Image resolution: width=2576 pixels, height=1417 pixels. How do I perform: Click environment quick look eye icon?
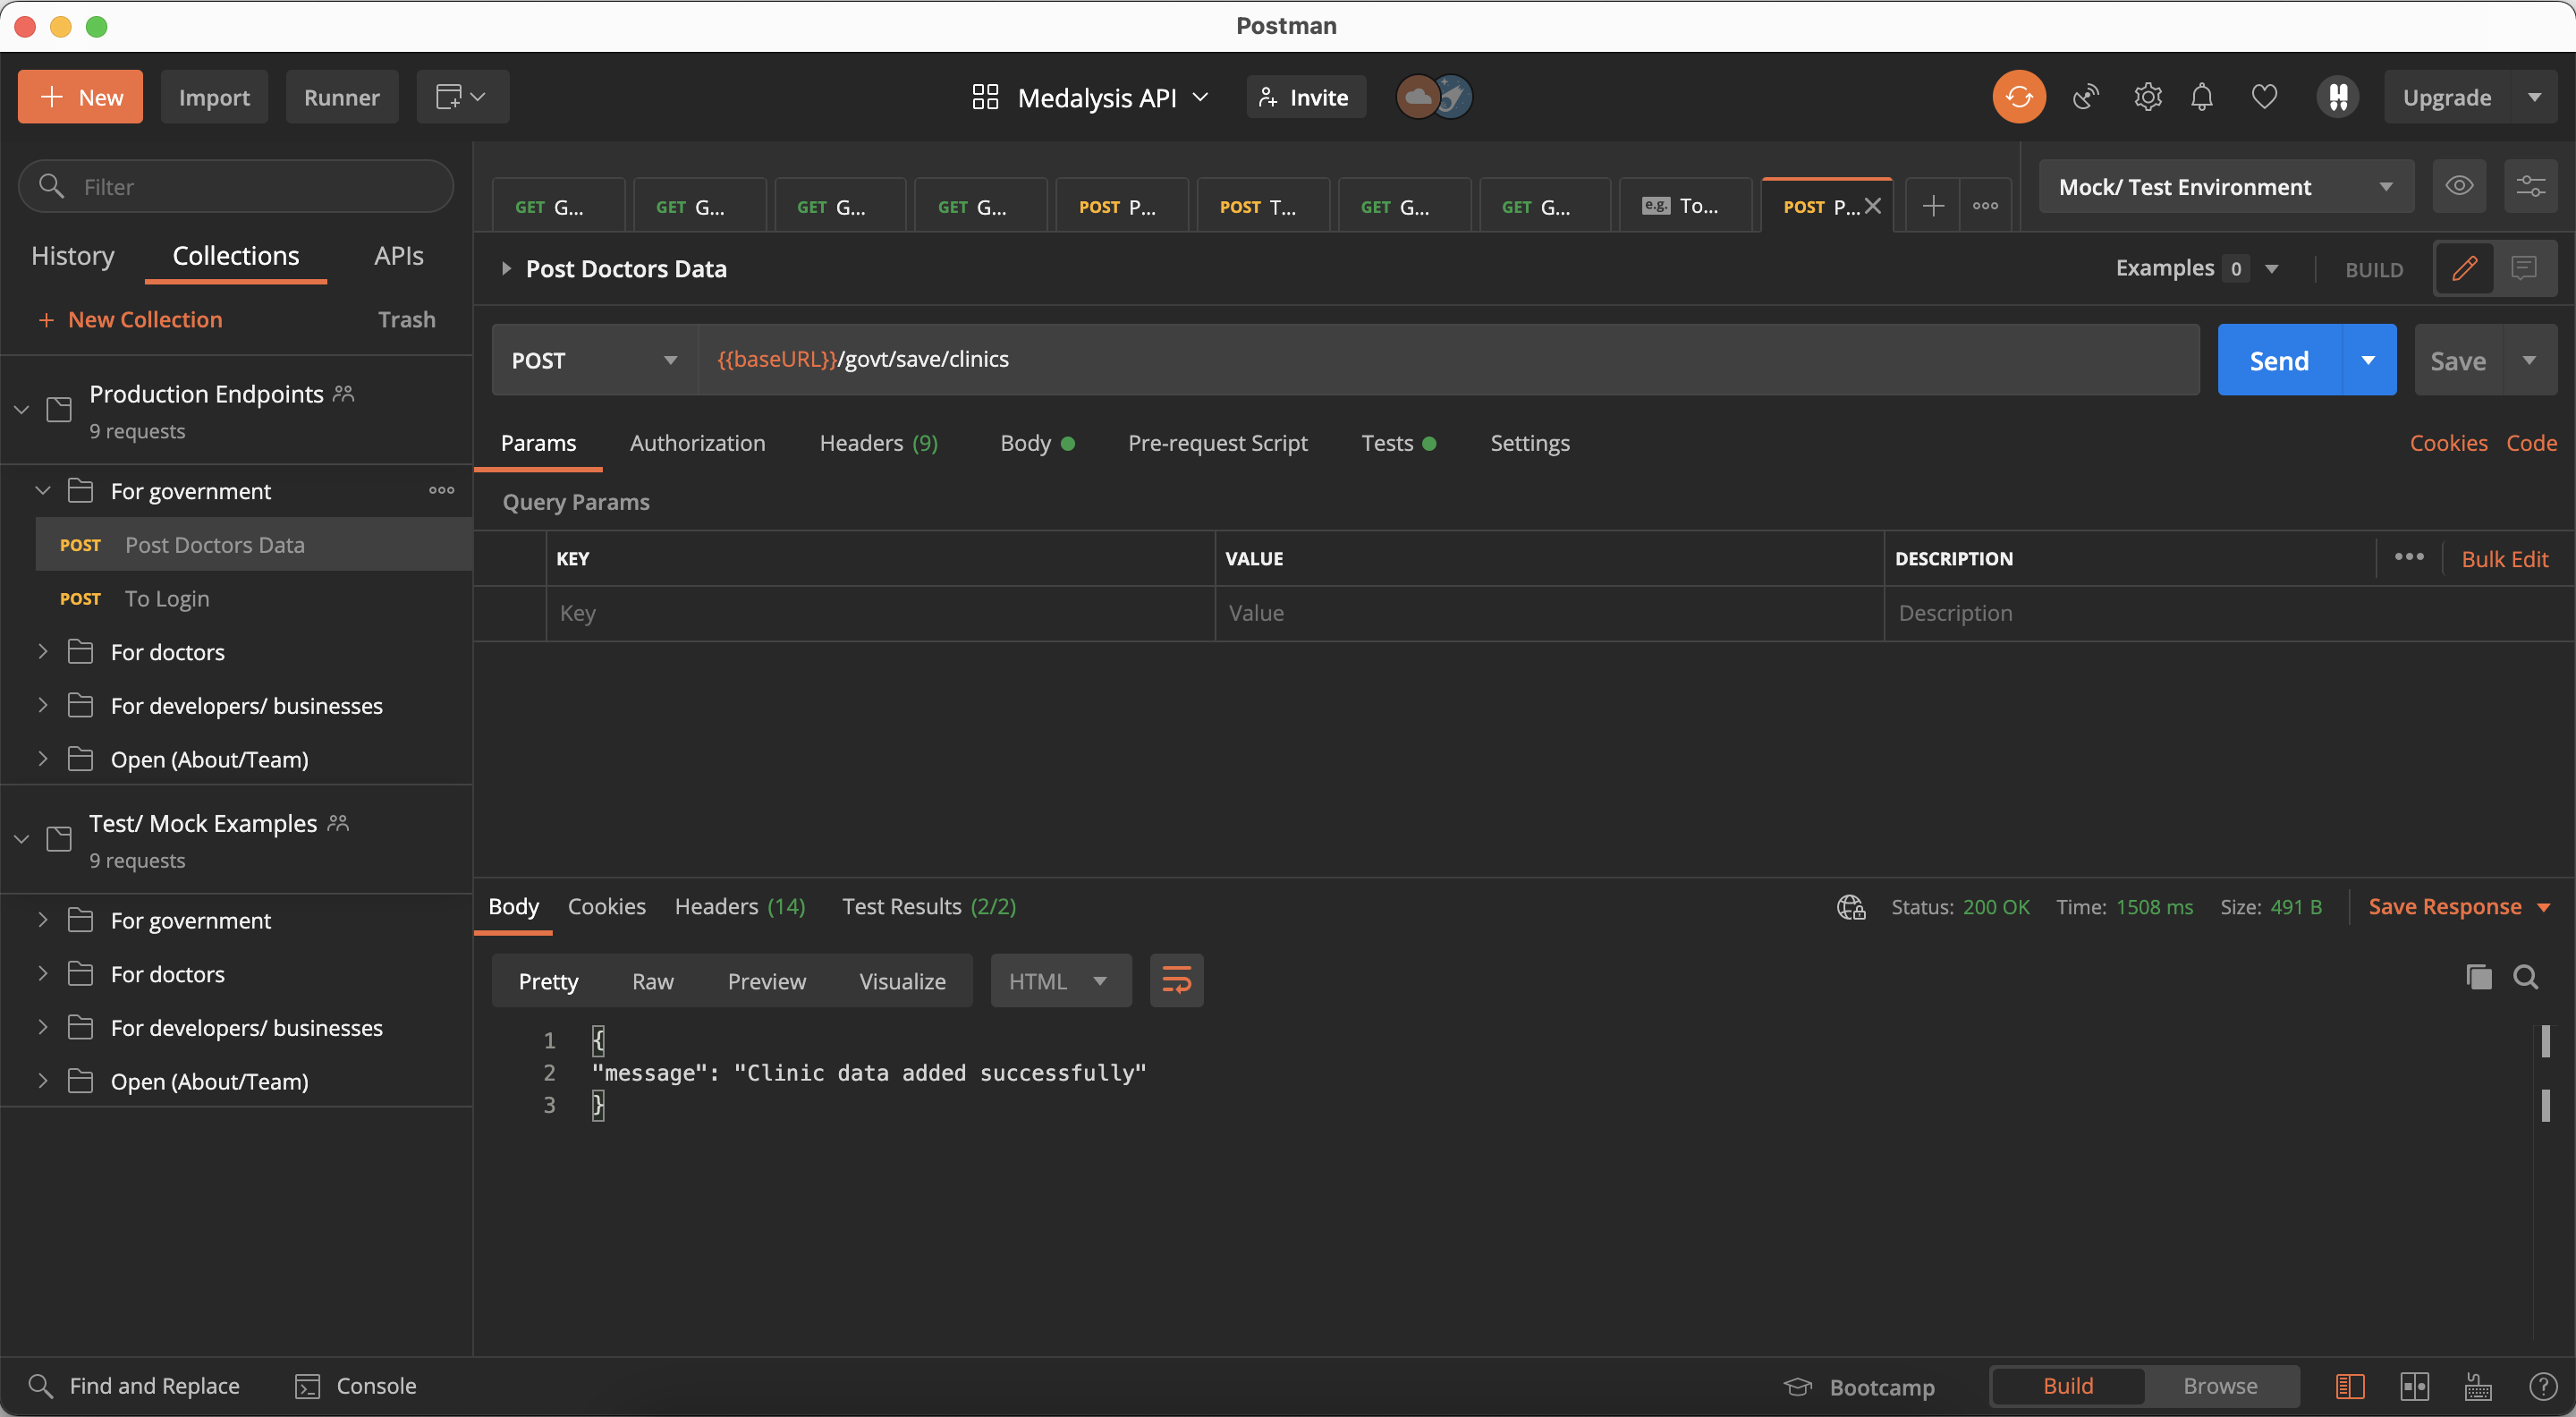(x=2459, y=186)
